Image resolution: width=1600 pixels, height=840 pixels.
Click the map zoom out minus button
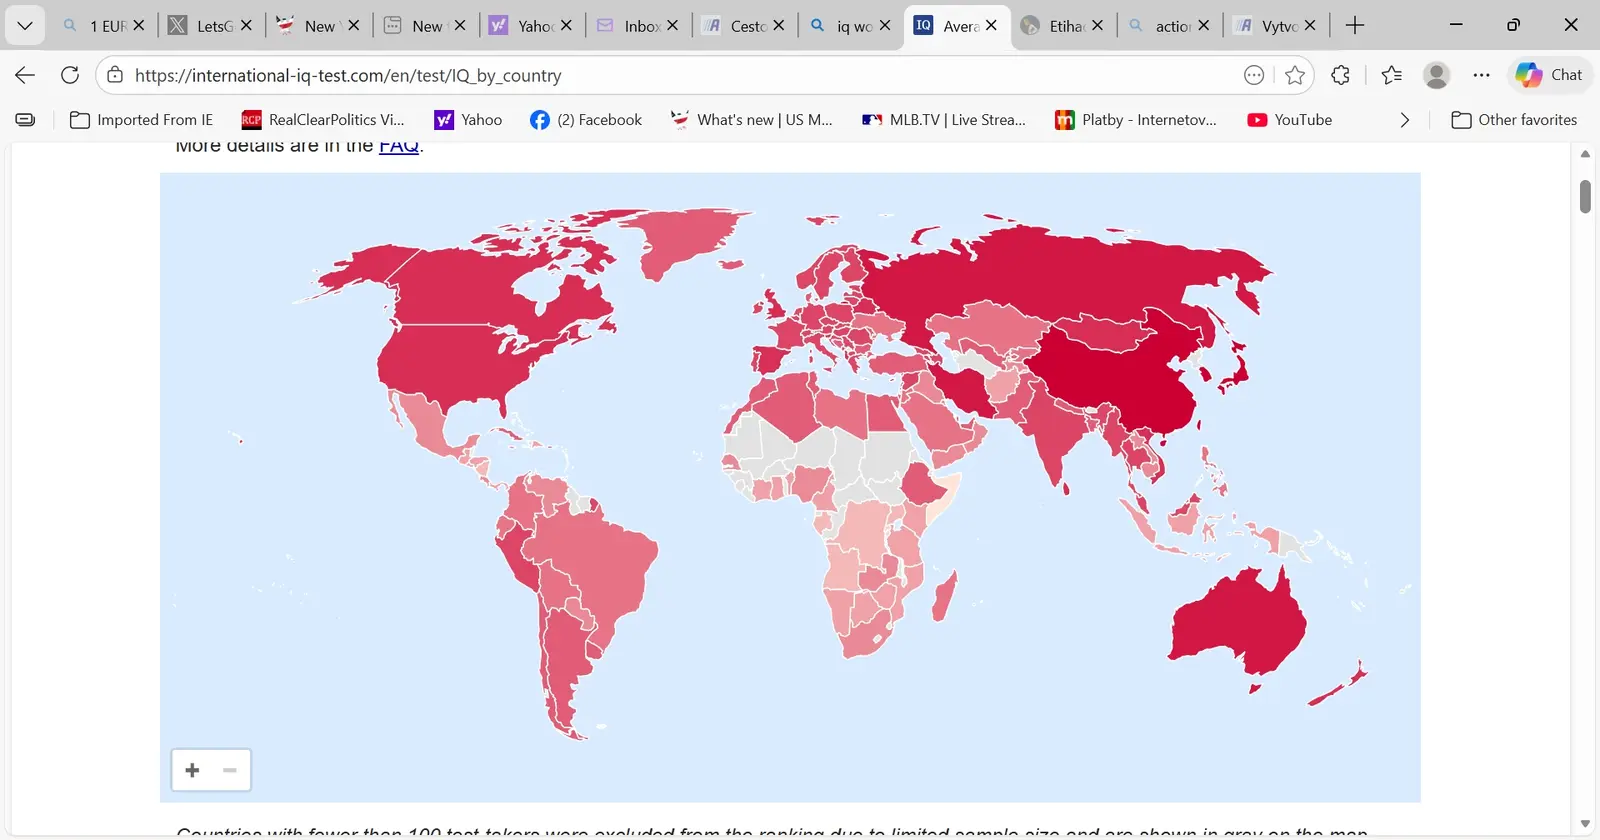[x=230, y=770]
